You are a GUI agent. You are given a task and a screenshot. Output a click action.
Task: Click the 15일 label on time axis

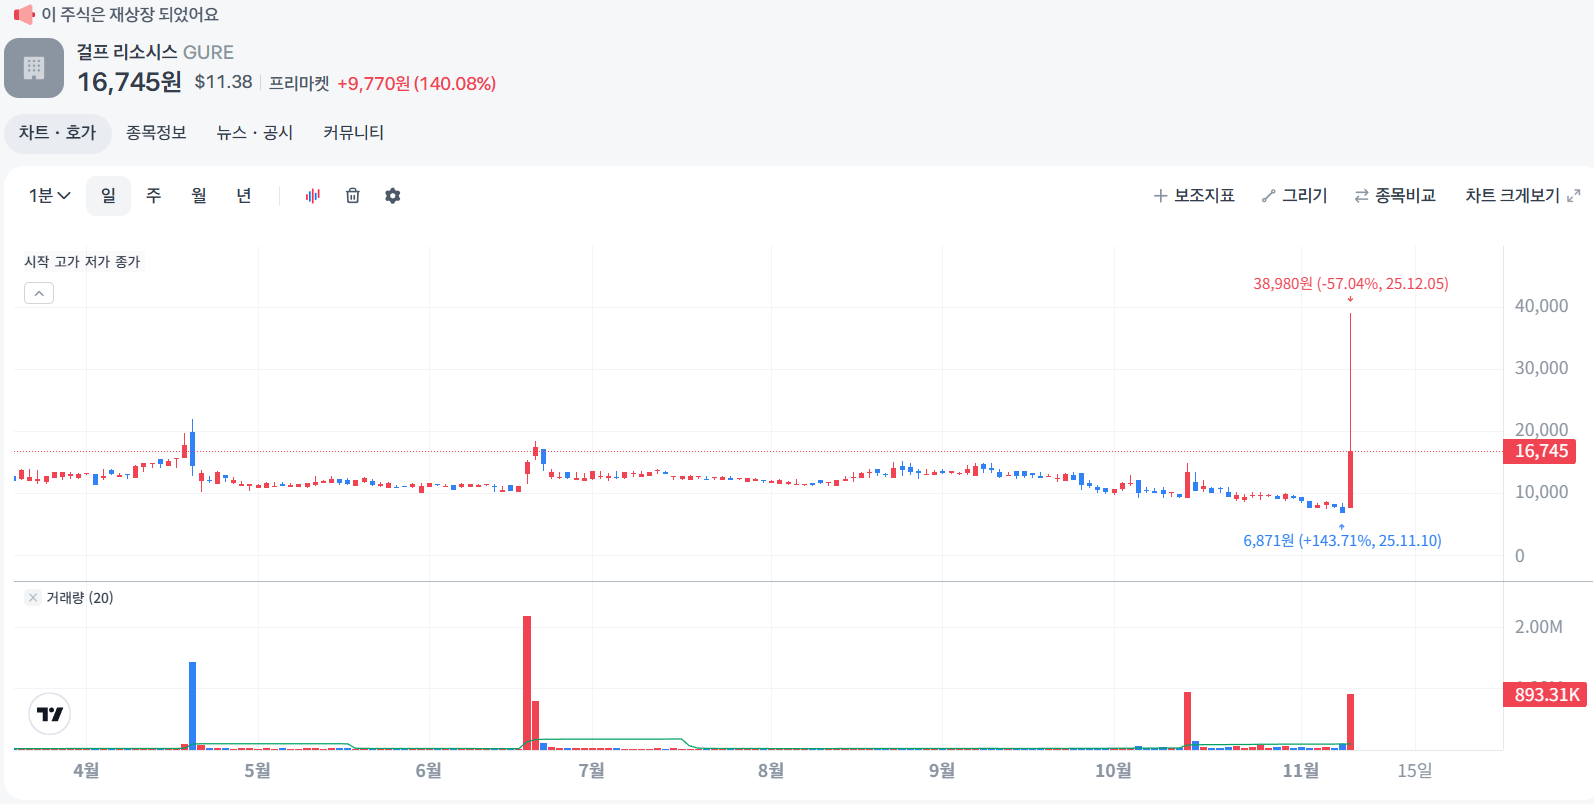tap(1415, 770)
